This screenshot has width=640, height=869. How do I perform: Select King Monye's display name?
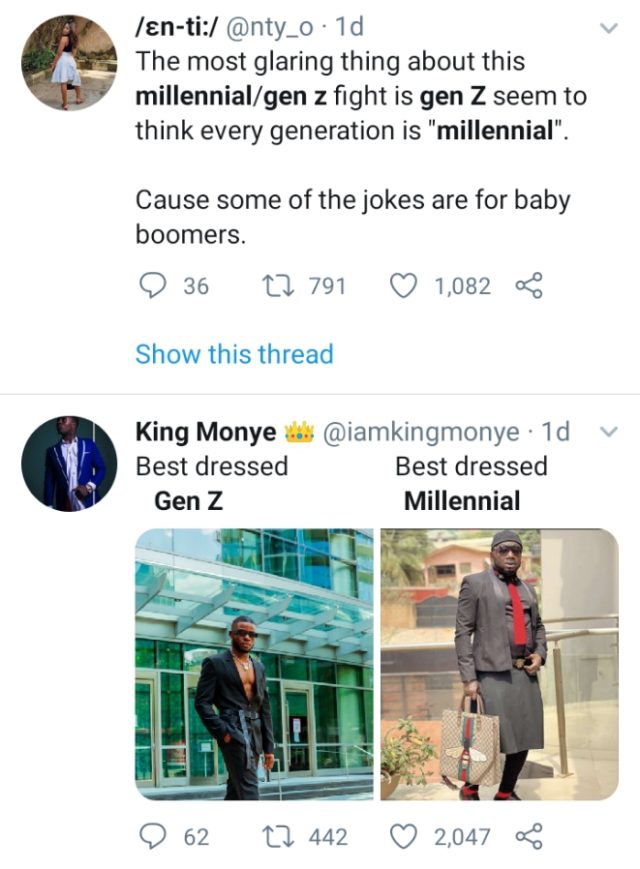(x=199, y=429)
